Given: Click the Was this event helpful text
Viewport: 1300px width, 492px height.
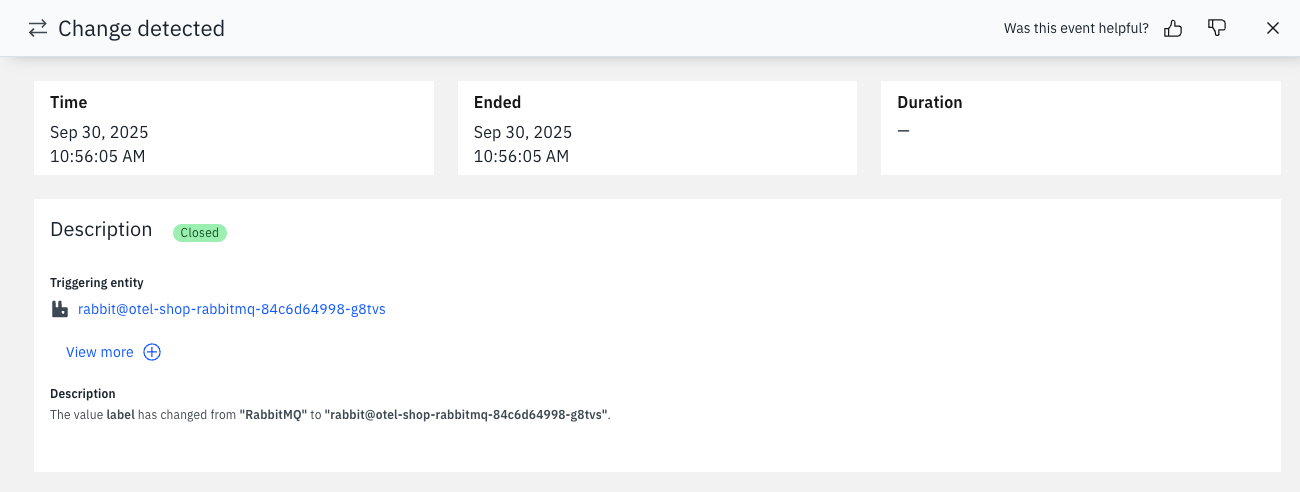Looking at the screenshot, I should 1076,28.
